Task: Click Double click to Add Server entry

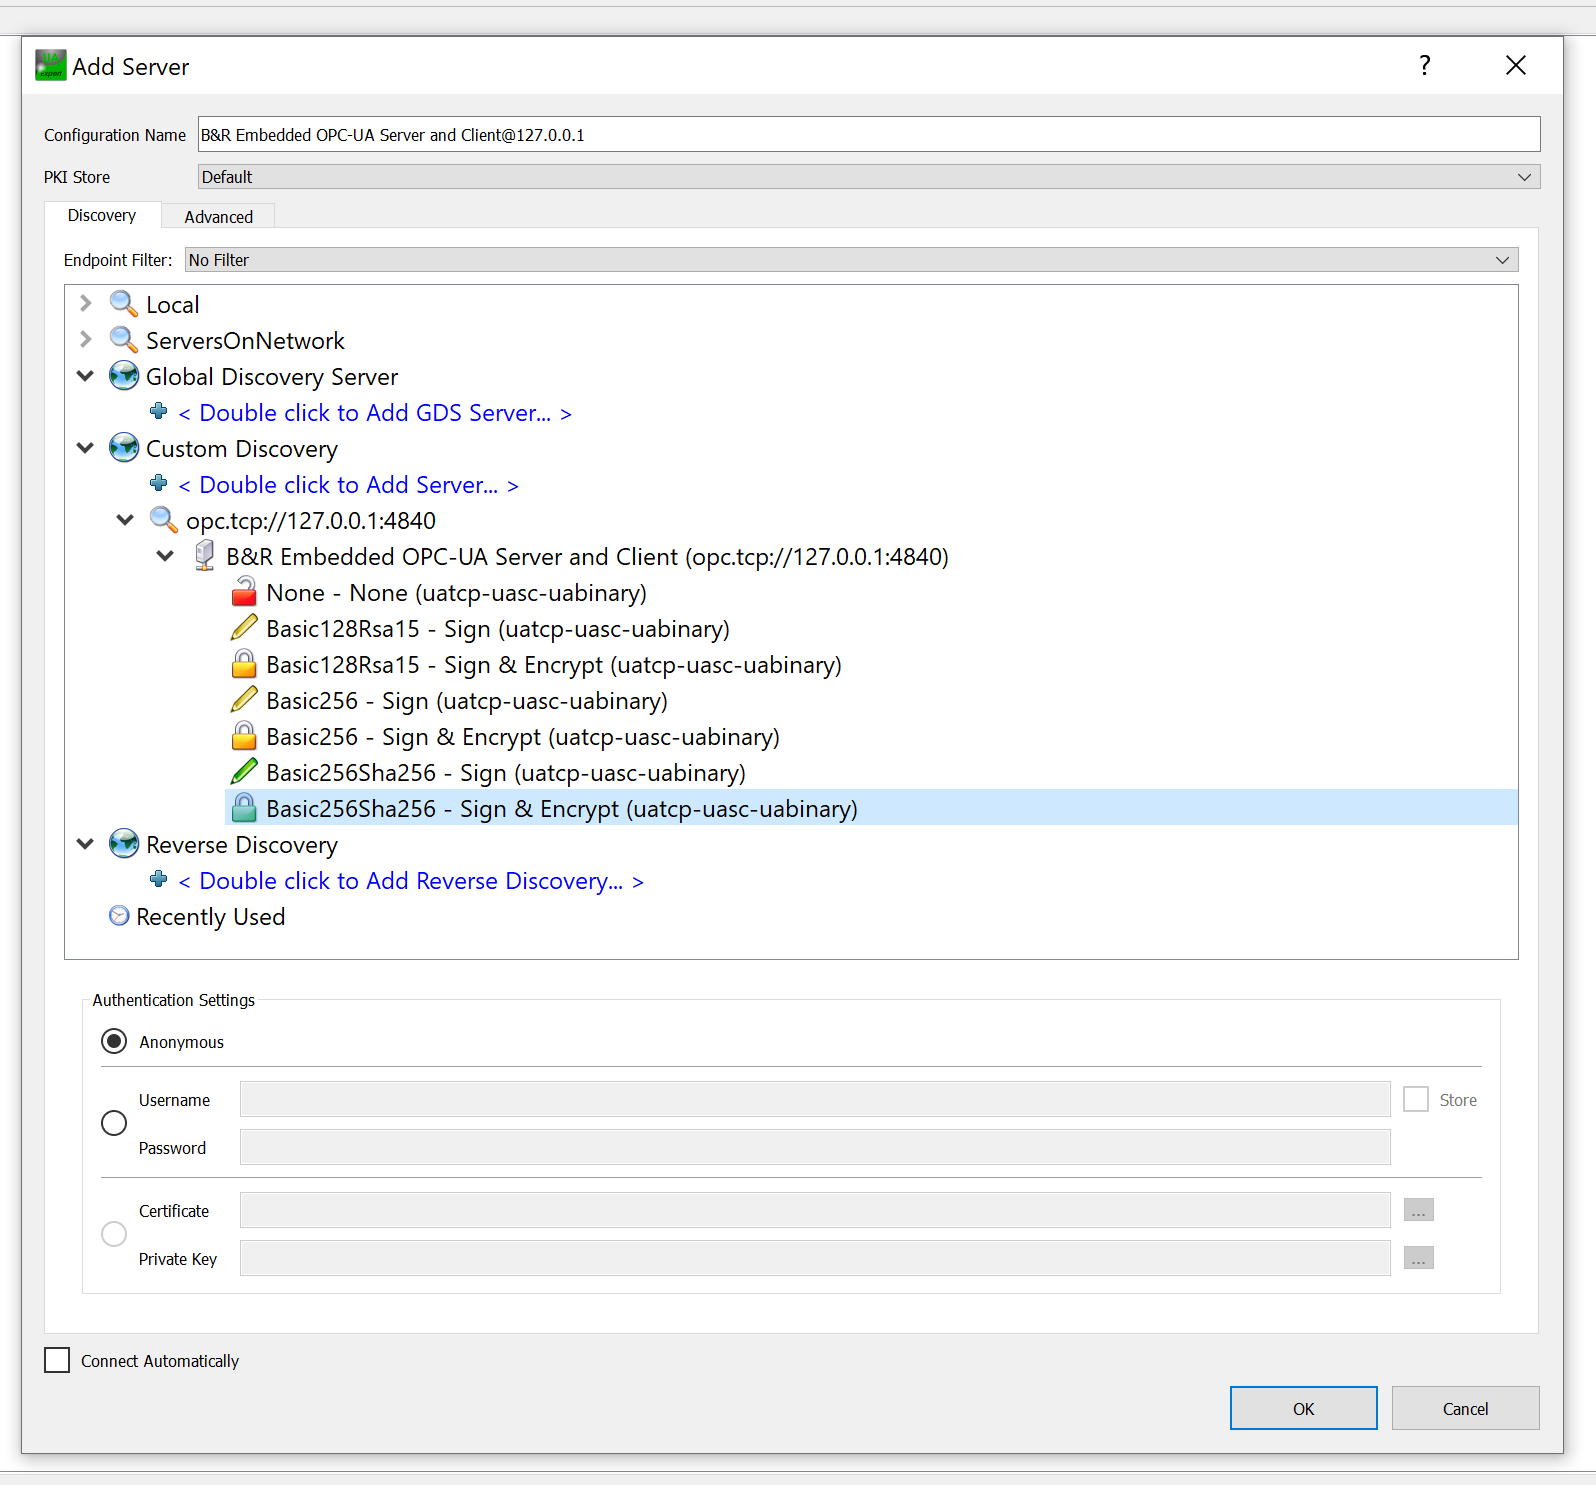Action: [x=348, y=485]
